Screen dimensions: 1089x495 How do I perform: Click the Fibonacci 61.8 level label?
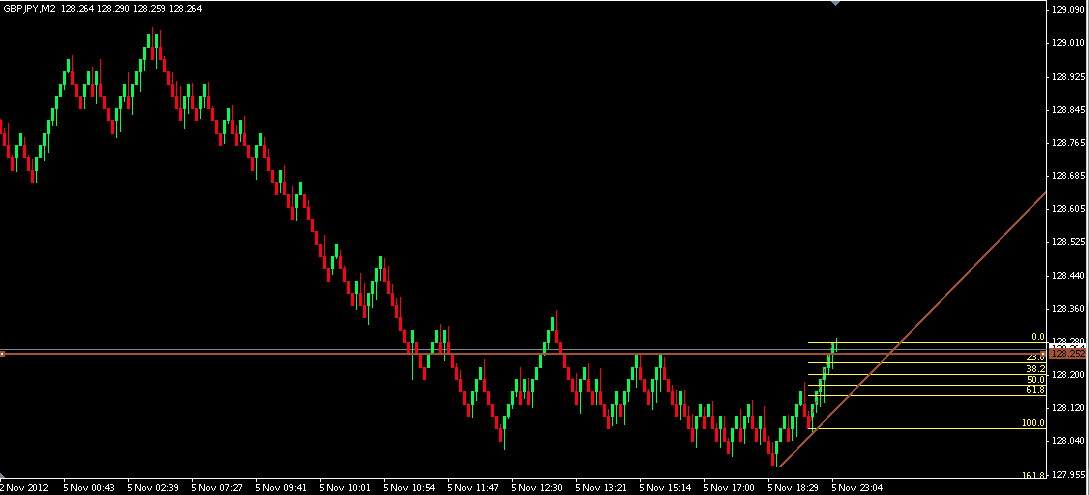pyautogui.click(x=1036, y=390)
